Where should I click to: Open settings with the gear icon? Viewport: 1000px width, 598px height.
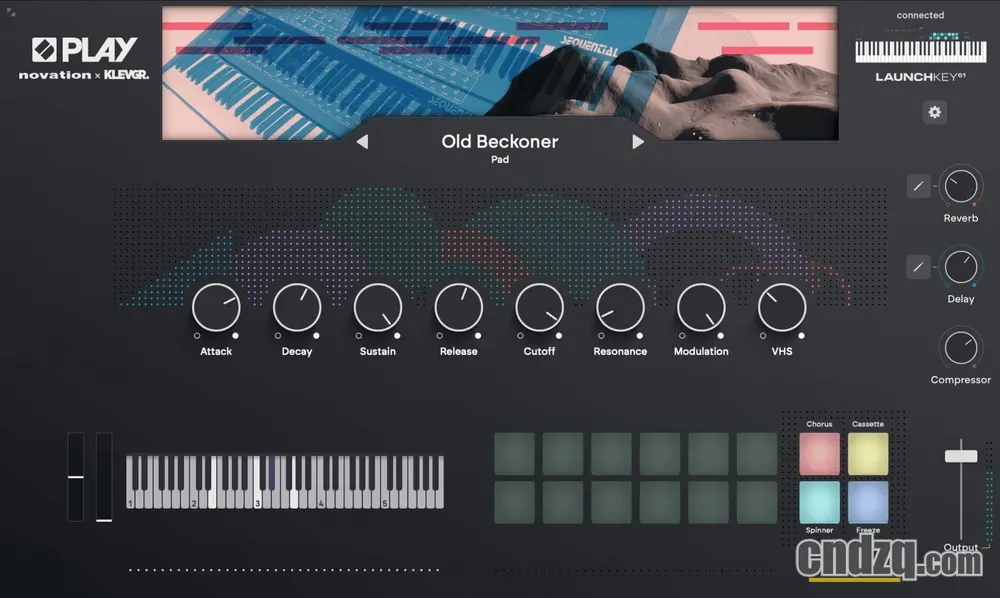[x=935, y=112]
